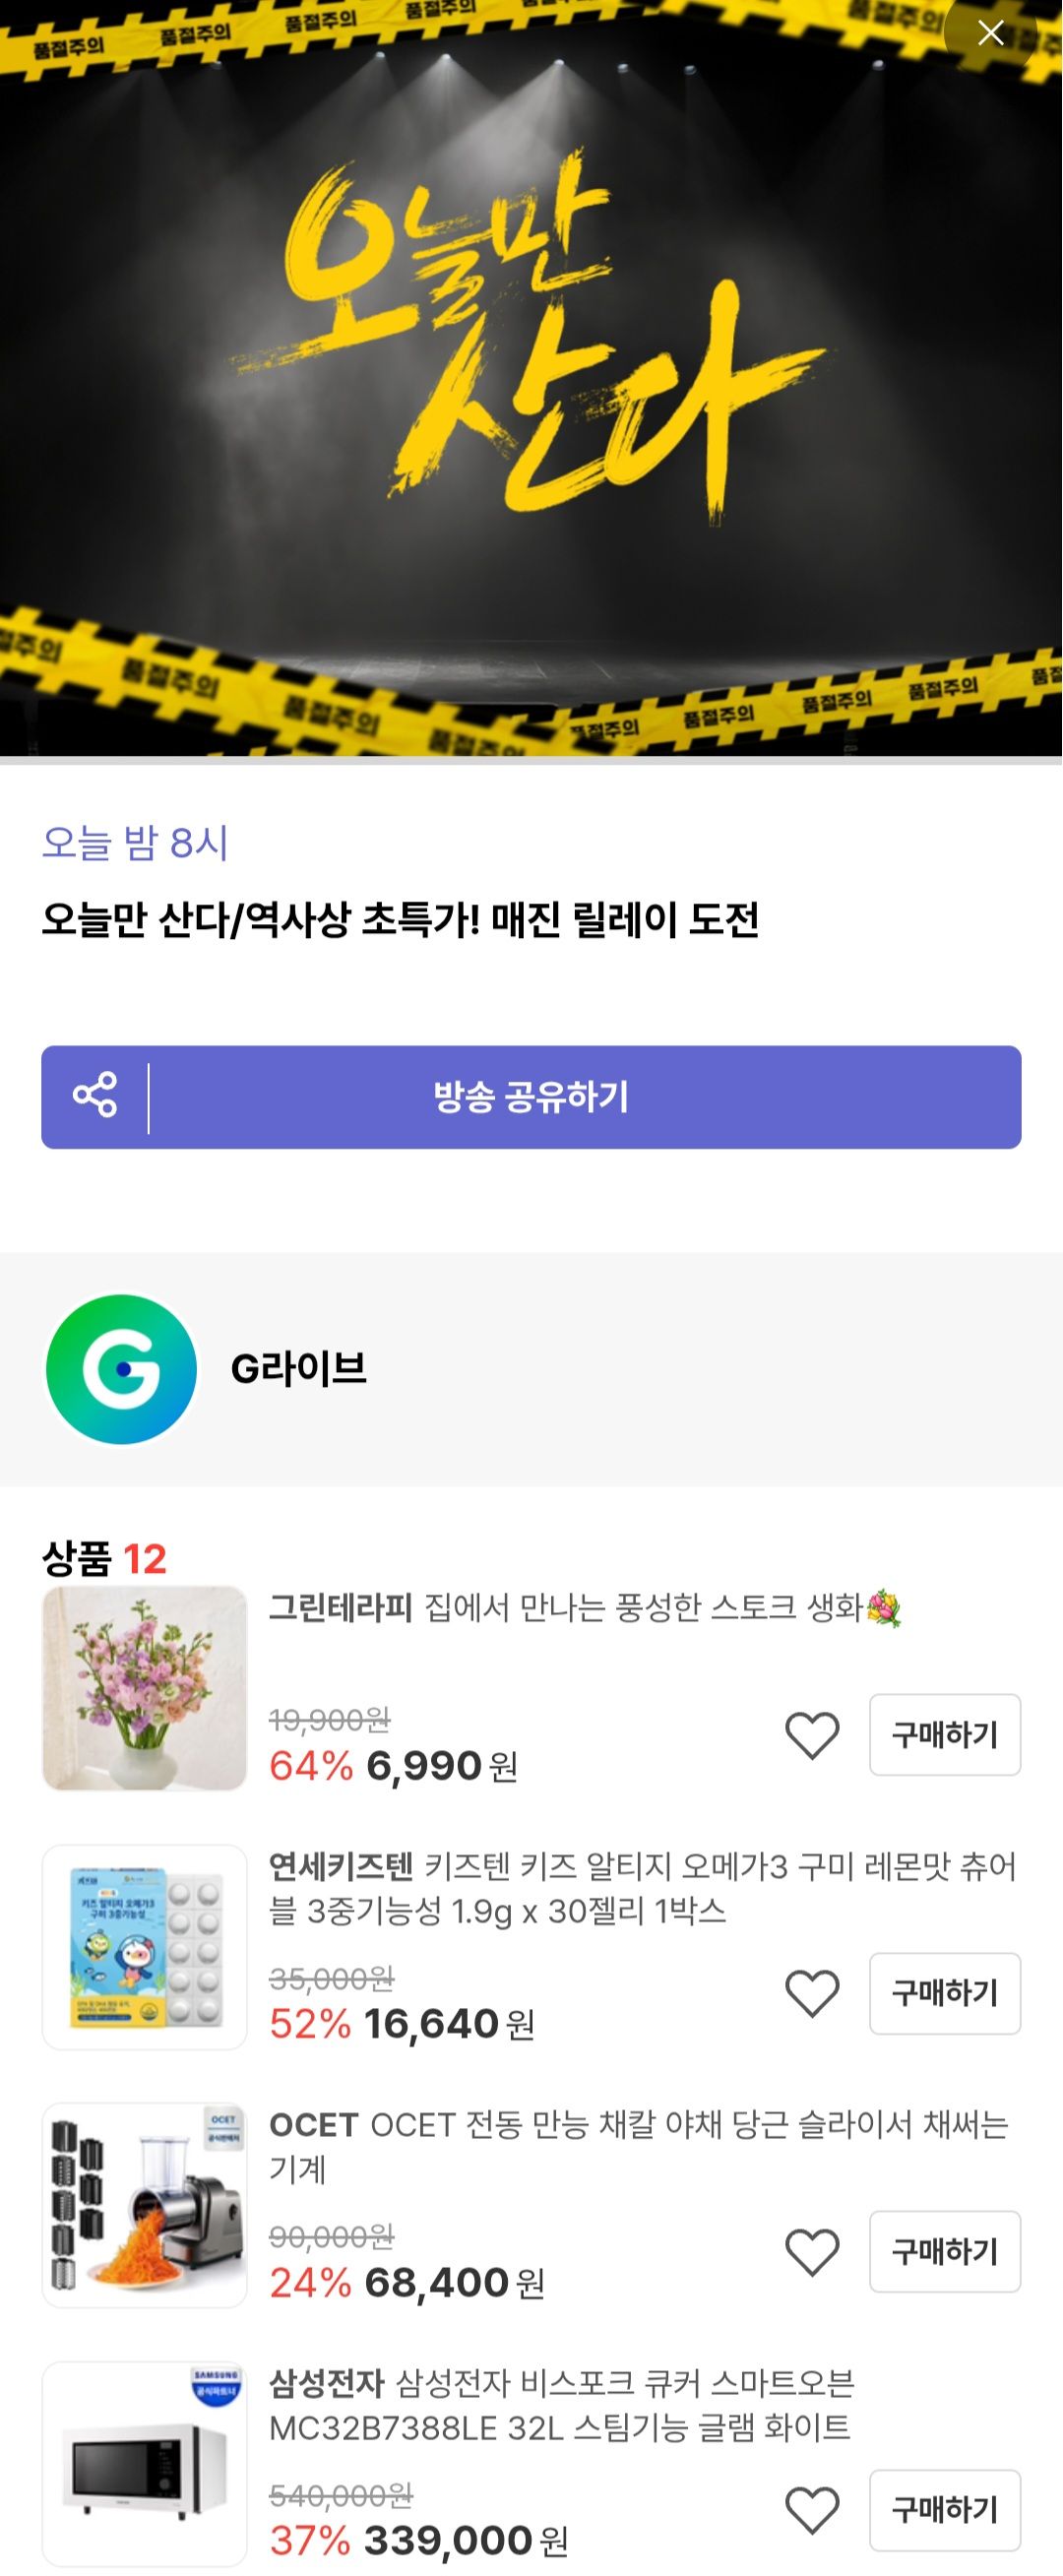Tap the 오늘만 산다 broadcast banner image

[x=530, y=380]
